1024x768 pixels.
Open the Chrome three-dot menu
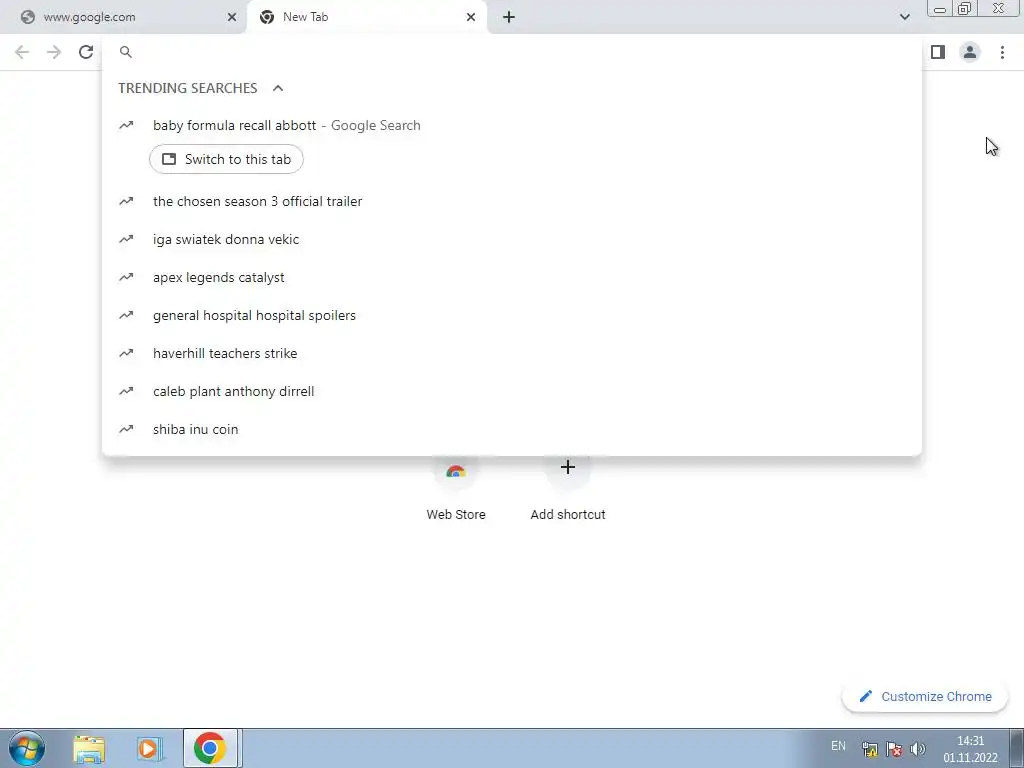click(1002, 52)
